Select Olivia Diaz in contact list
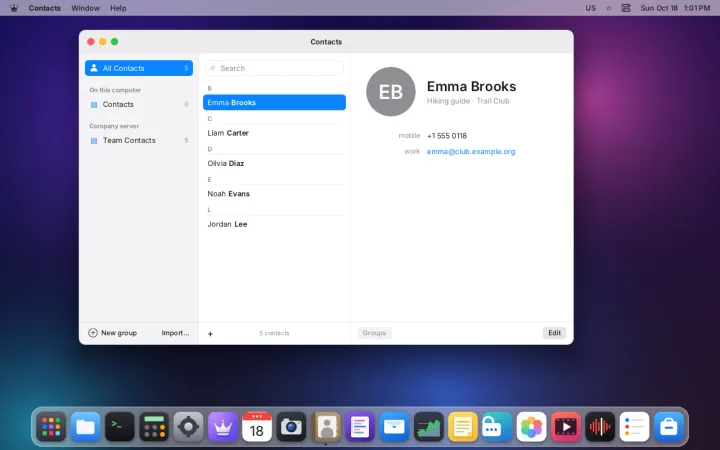The width and height of the screenshot is (720, 450). point(274,163)
